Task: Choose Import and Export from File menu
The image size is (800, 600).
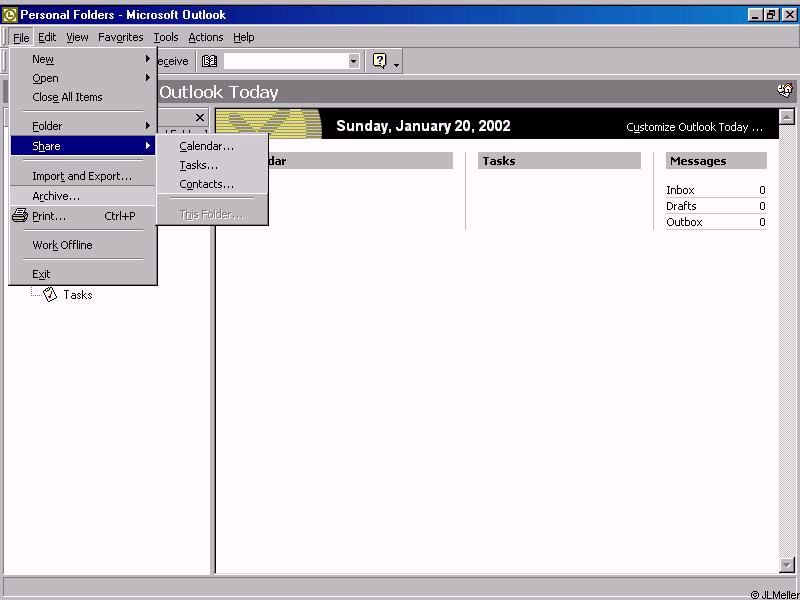Action: click(83, 176)
